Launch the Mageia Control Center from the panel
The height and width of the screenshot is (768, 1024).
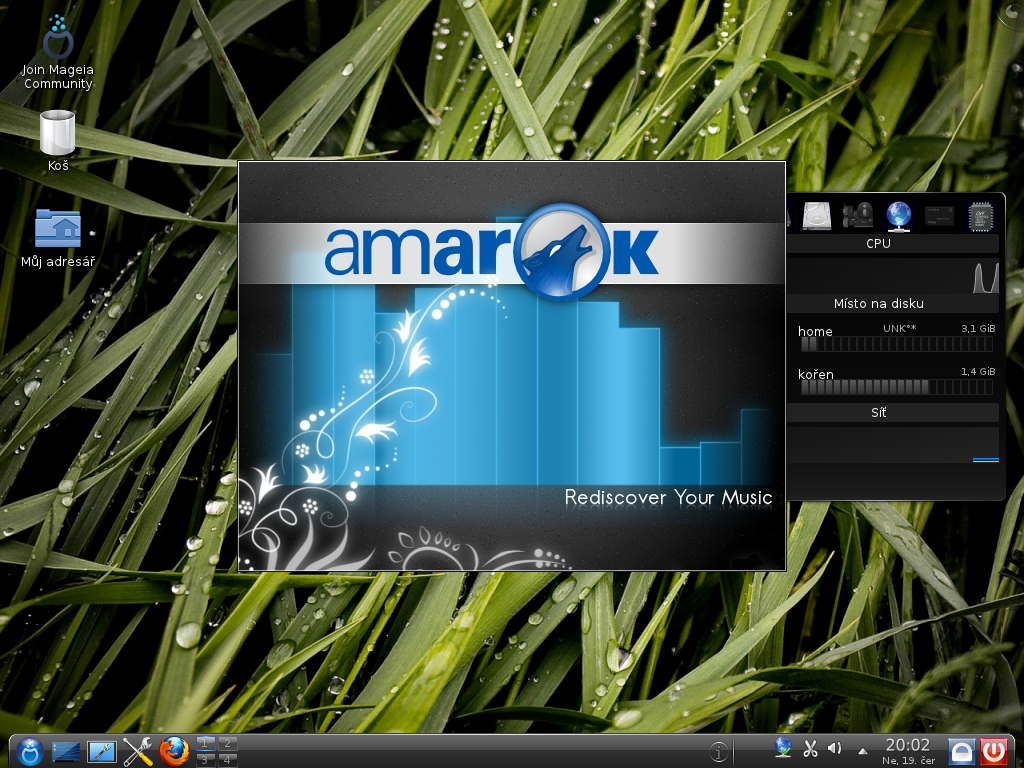point(102,752)
